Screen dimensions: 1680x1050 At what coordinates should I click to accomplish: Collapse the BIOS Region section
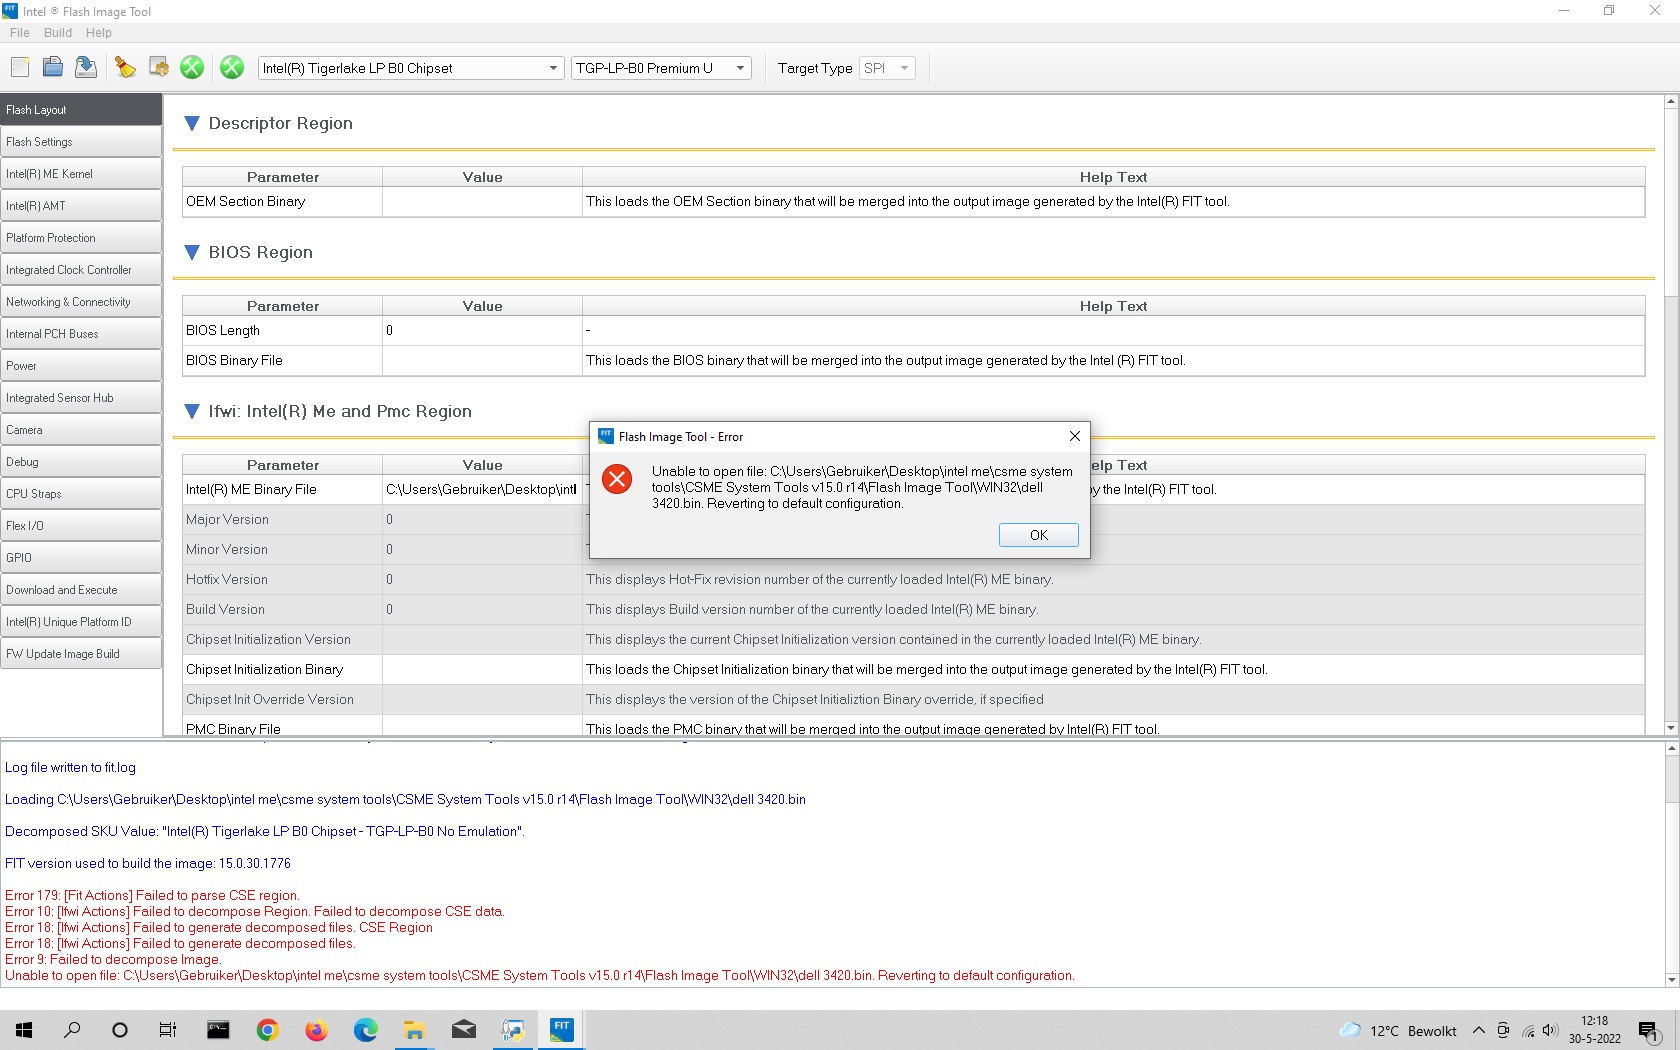point(192,253)
